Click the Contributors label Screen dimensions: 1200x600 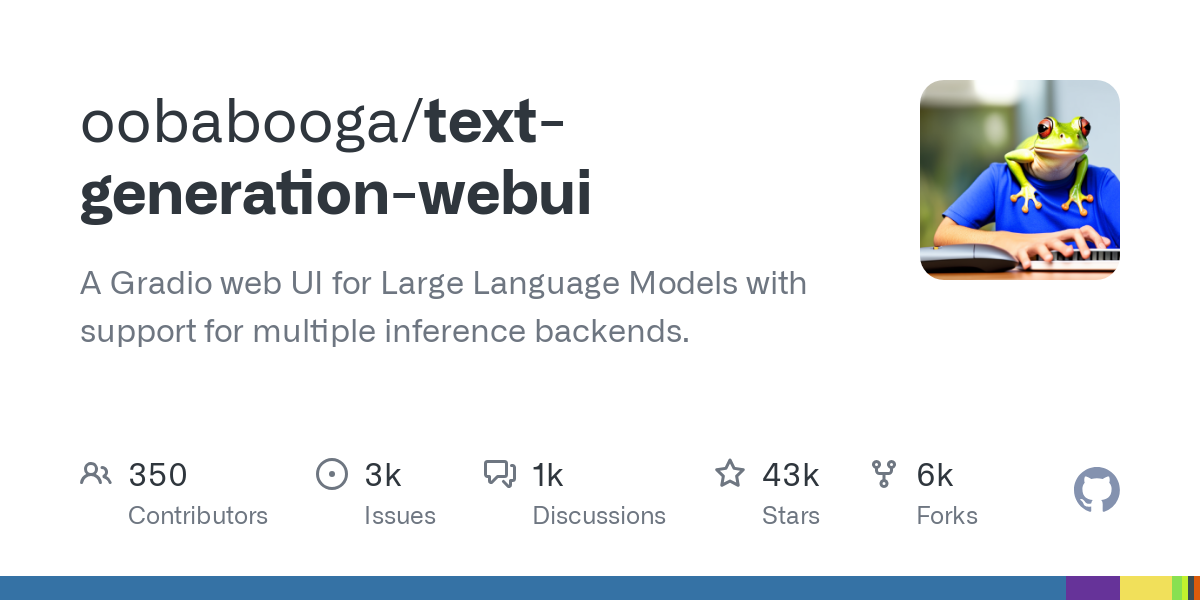[x=198, y=516]
